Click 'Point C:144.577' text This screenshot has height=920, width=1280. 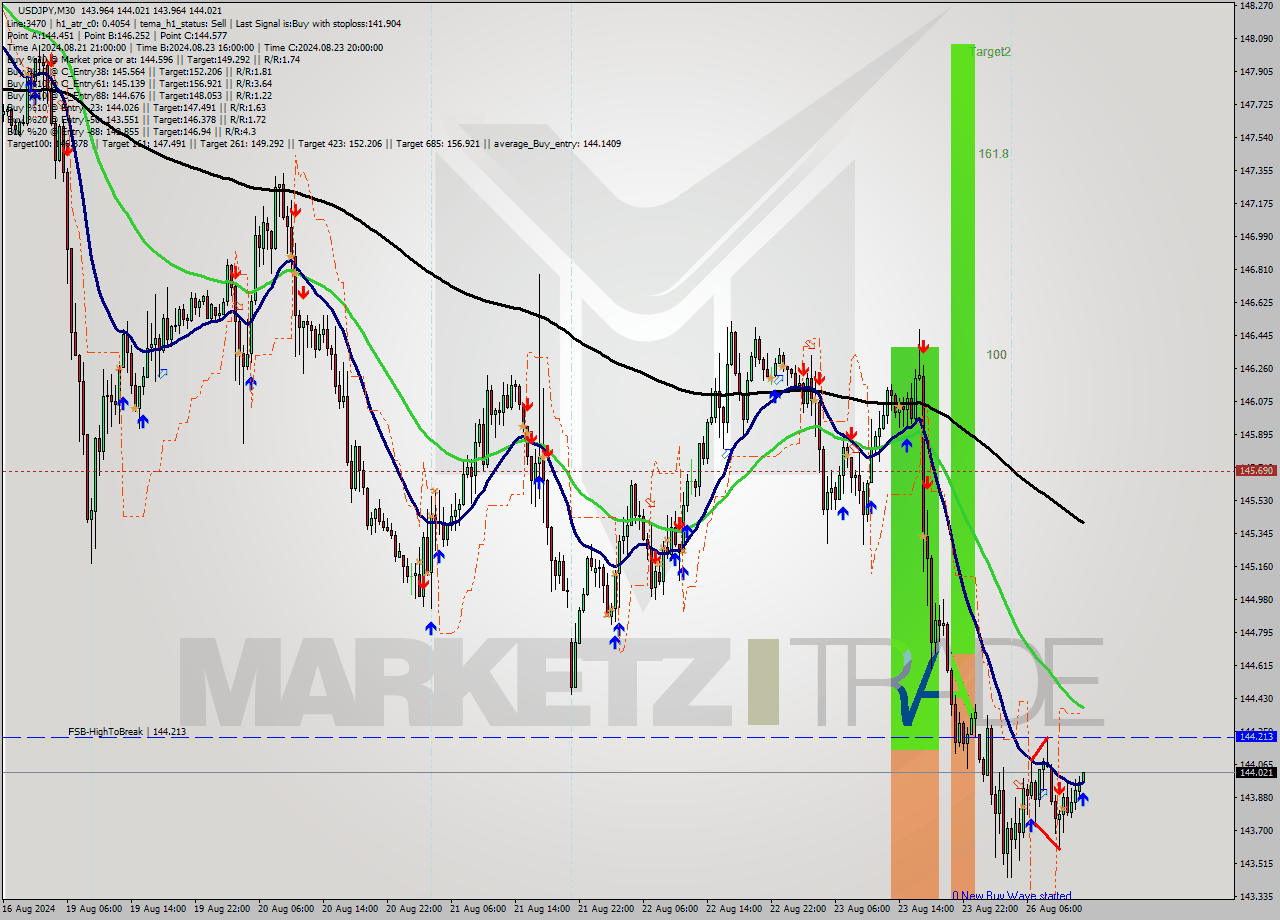coord(194,35)
